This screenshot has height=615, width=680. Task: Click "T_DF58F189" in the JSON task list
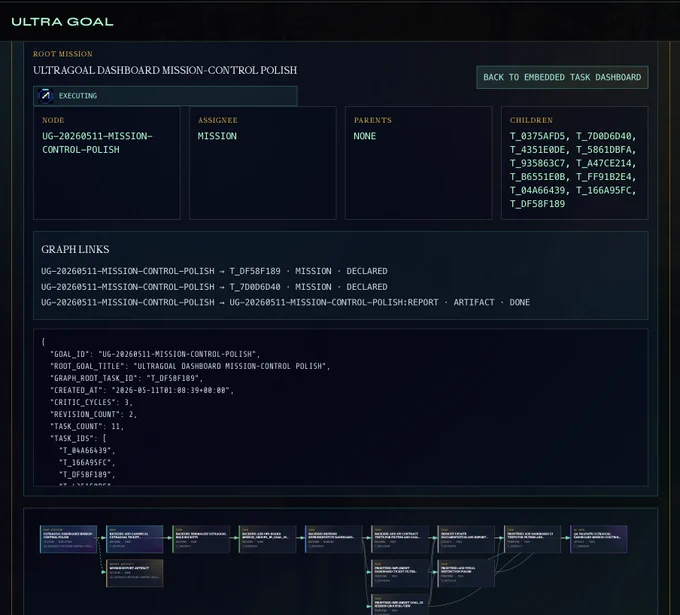tap(87, 475)
